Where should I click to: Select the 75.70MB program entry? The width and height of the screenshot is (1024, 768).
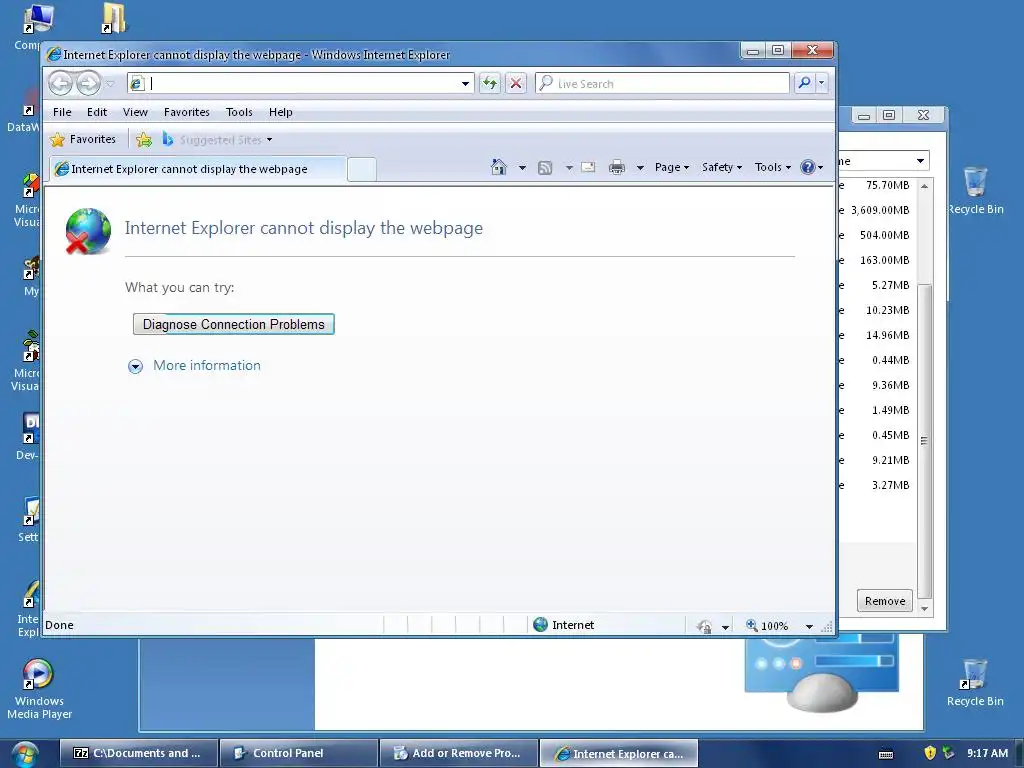pos(875,185)
